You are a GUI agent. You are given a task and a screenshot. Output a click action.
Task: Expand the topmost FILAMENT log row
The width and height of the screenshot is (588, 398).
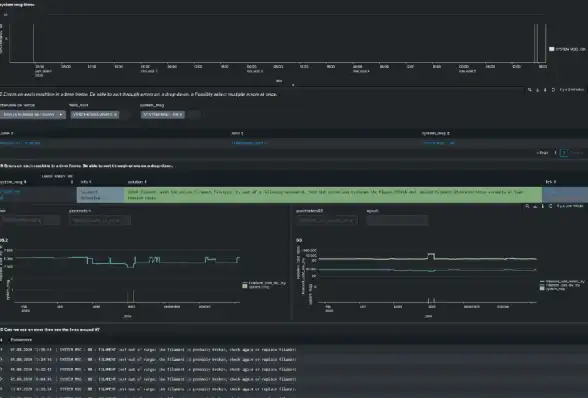pyautogui.click(x=1, y=350)
